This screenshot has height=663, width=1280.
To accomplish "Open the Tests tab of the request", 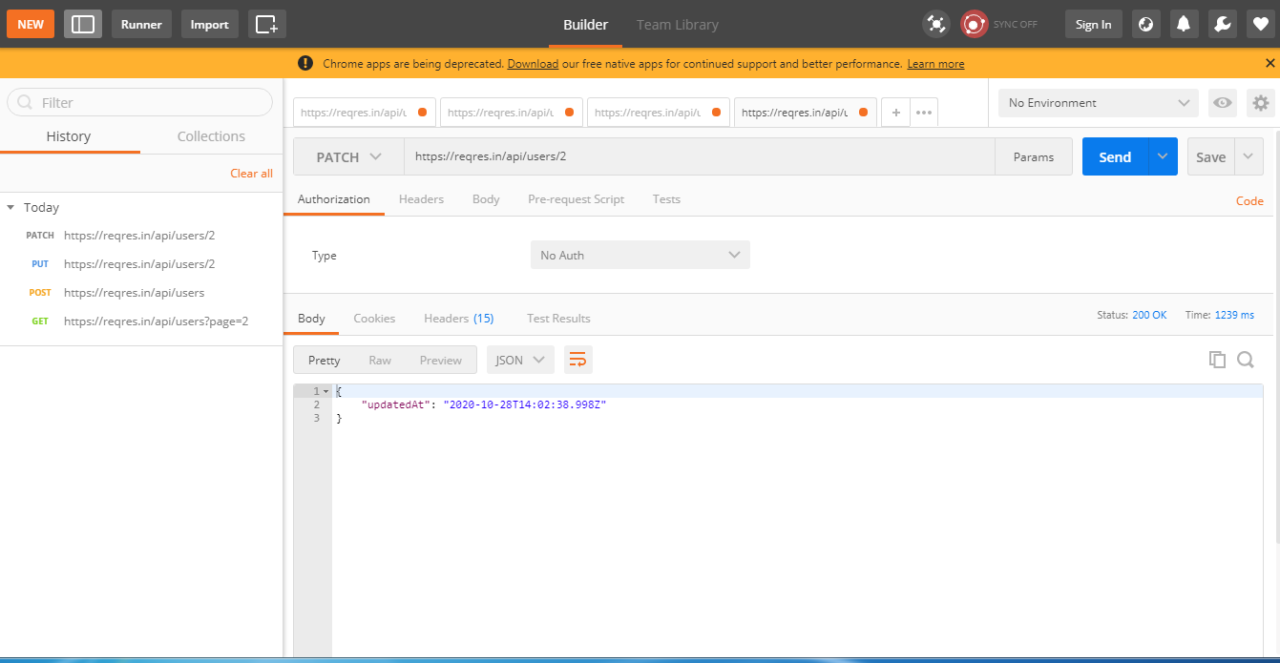I will click(x=666, y=199).
